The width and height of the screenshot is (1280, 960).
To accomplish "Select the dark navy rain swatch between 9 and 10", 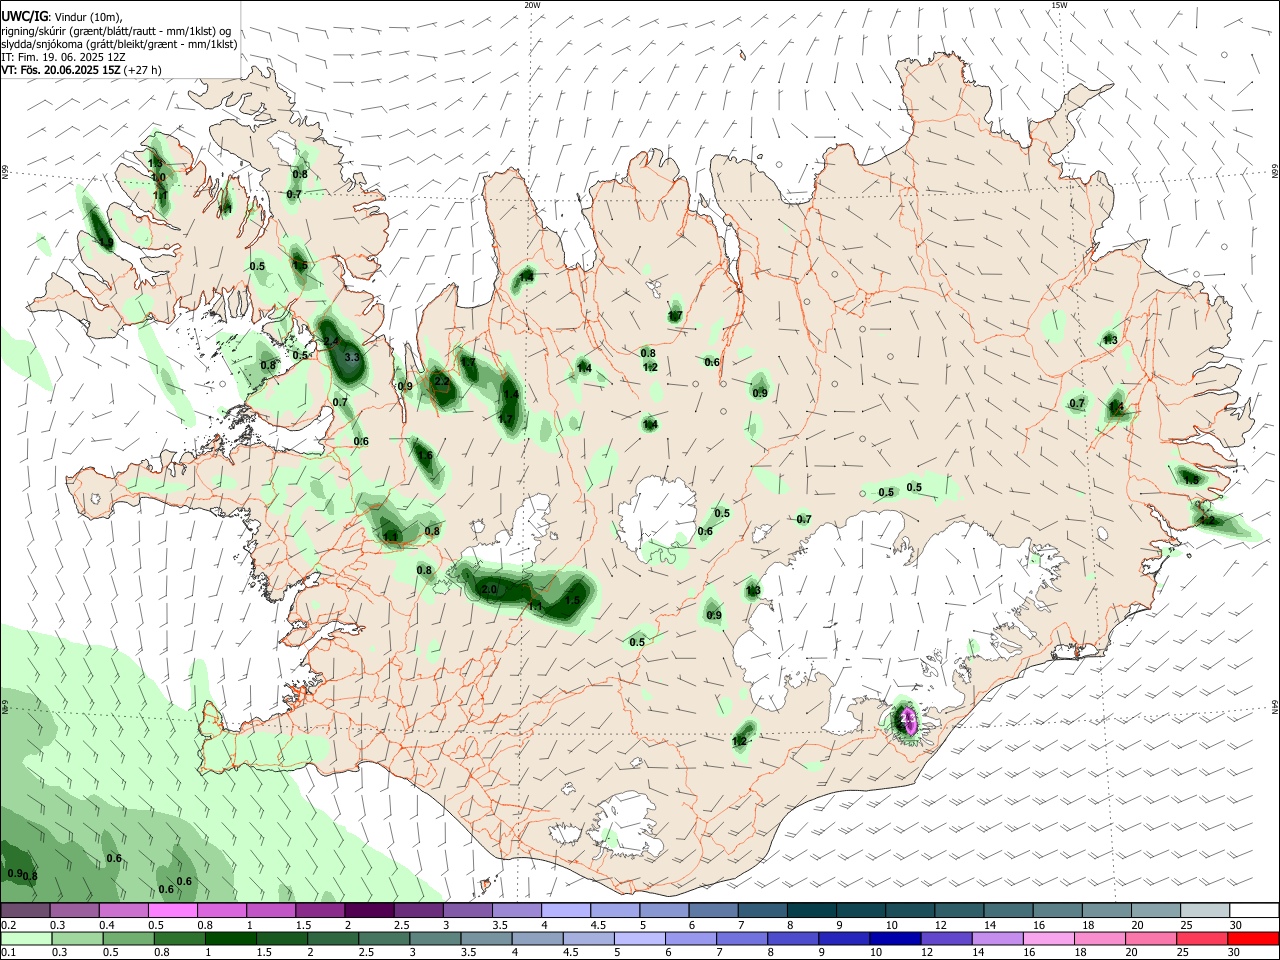I will tap(894, 938).
